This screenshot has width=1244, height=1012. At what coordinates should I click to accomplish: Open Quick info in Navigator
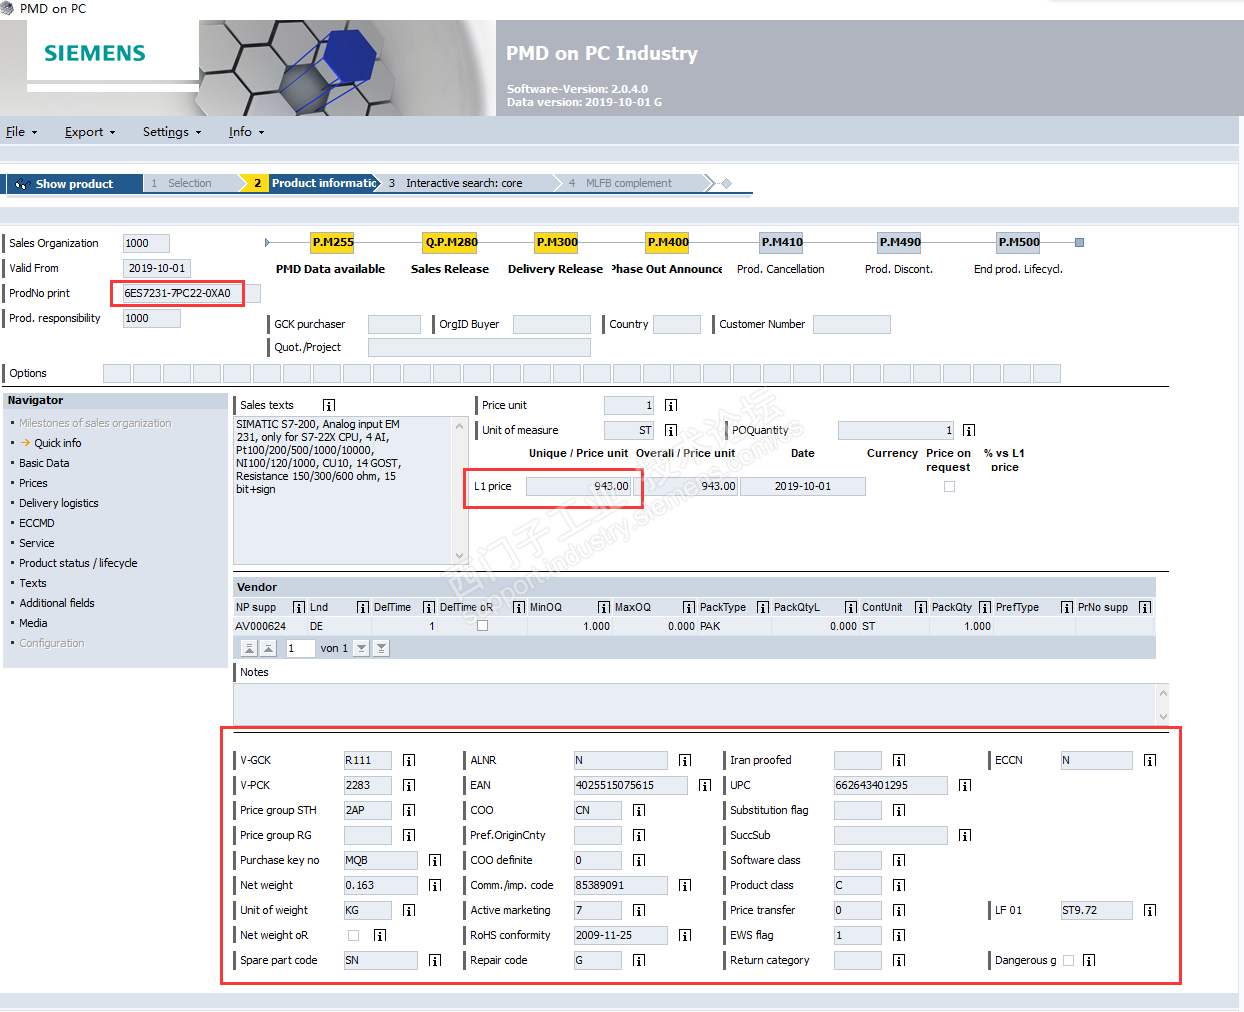(58, 443)
